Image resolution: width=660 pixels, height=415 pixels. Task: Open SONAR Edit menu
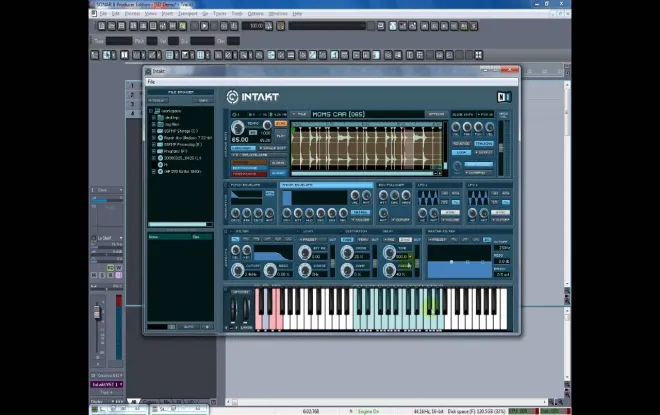(x=115, y=13)
